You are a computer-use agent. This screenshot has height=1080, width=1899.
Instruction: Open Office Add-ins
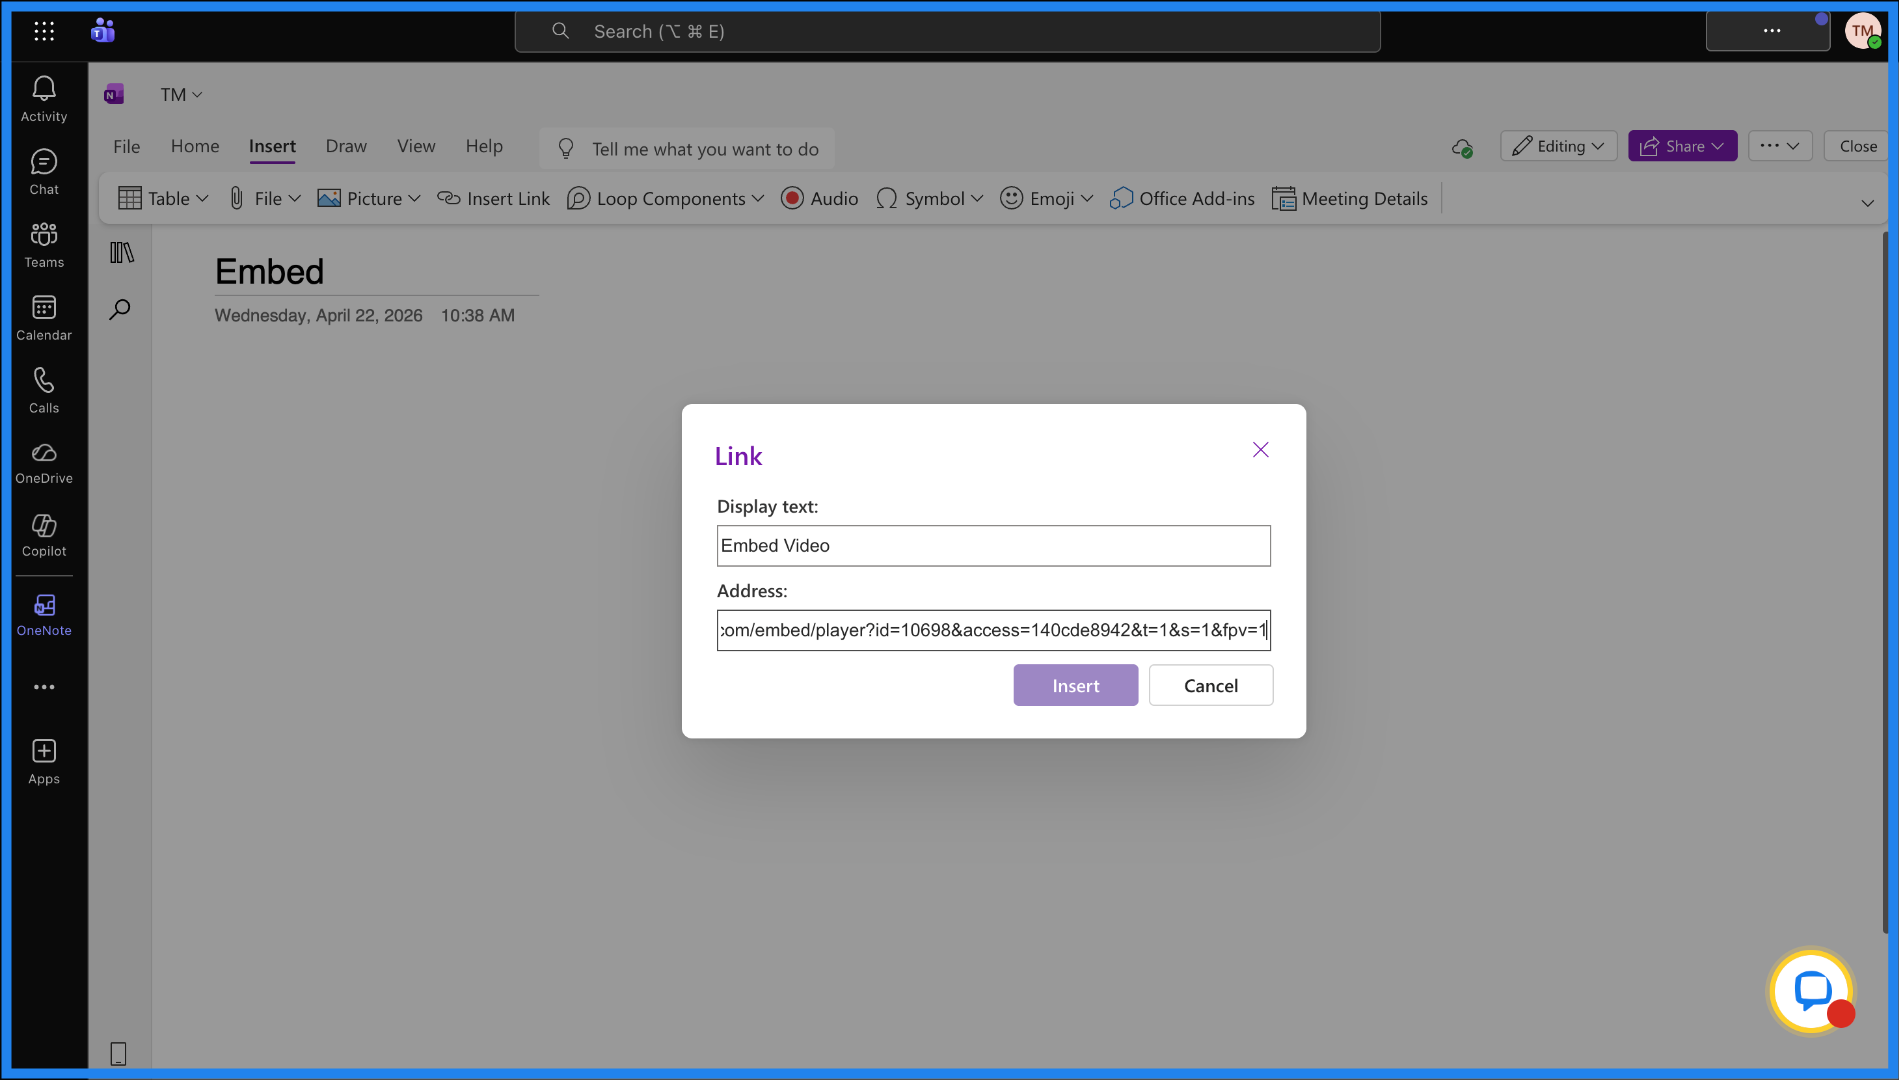tap(1182, 199)
